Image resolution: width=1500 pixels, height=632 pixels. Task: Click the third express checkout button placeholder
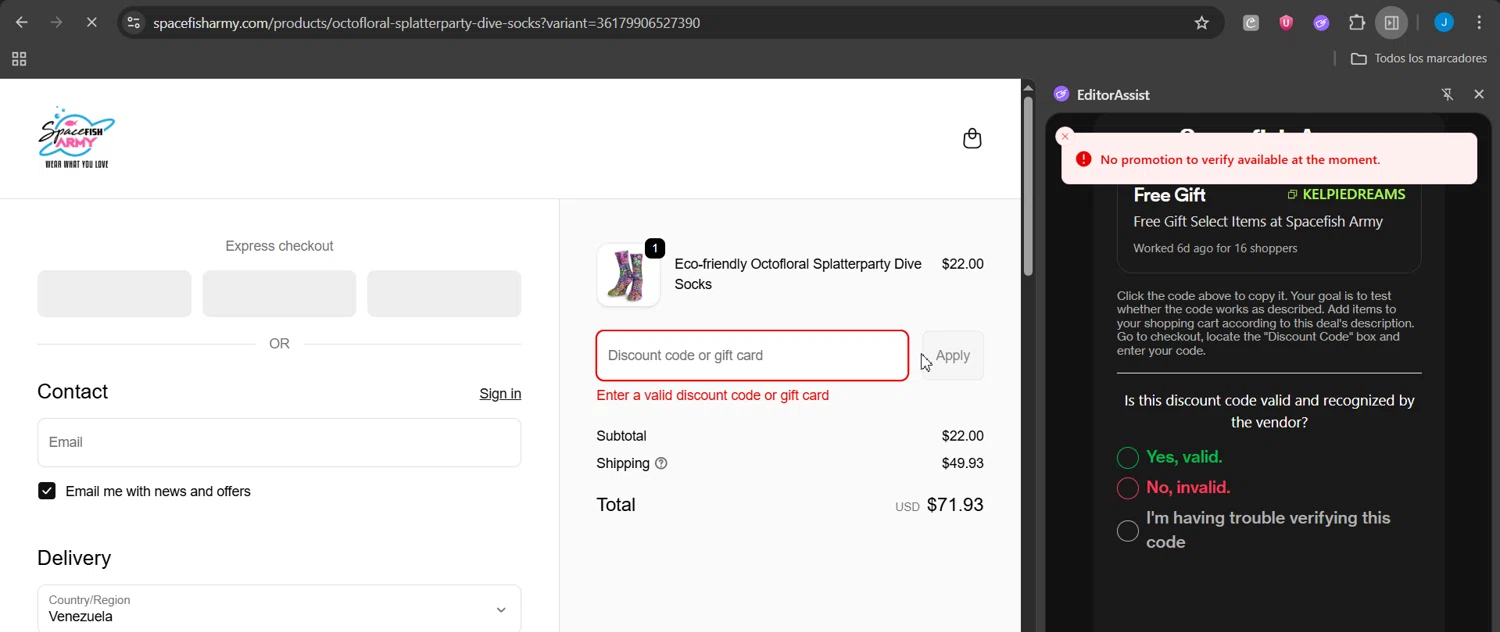pyautogui.click(x=444, y=294)
